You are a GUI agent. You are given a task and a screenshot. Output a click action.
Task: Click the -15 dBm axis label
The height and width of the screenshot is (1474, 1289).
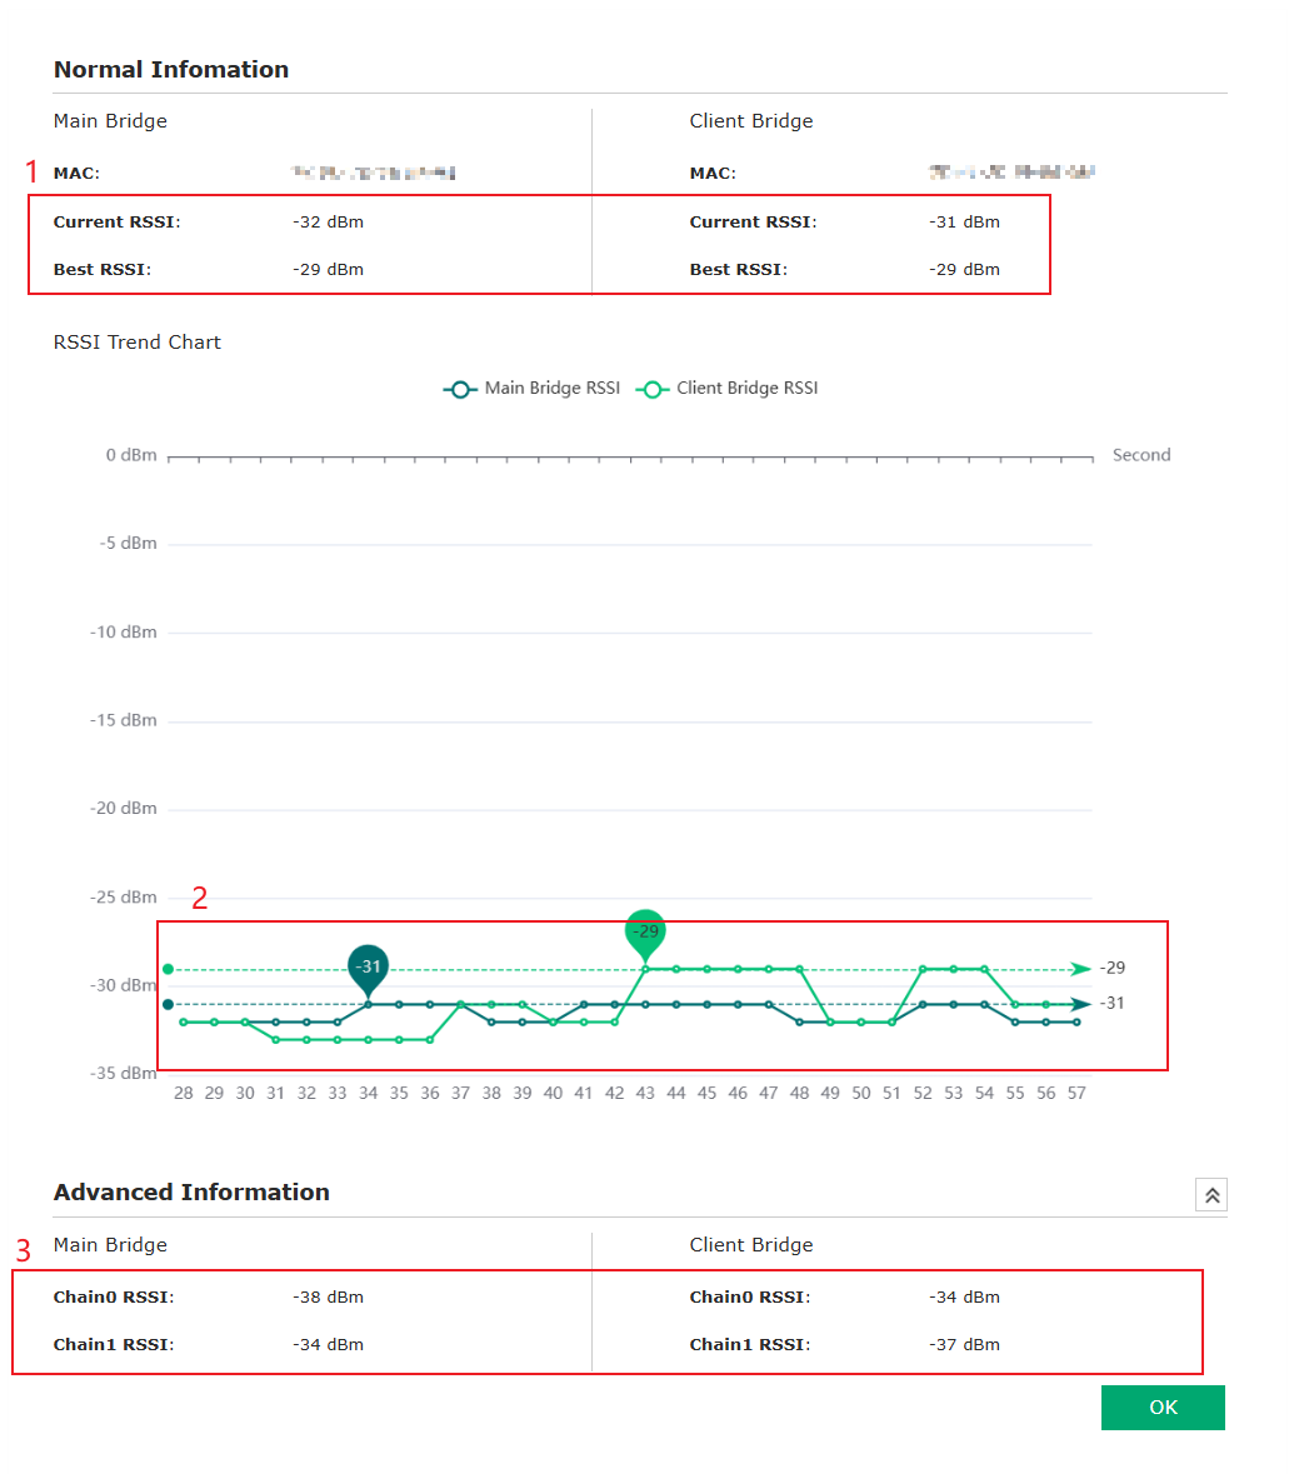[x=123, y=720]
